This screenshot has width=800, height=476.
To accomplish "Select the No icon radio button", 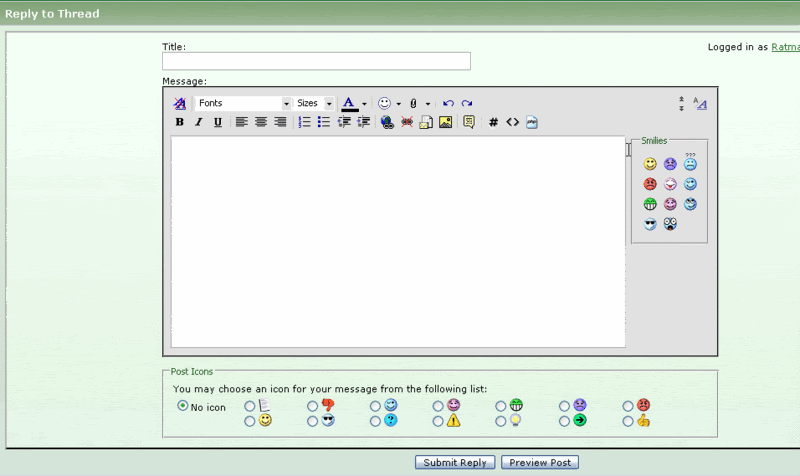I will click(x=182, y=406).
